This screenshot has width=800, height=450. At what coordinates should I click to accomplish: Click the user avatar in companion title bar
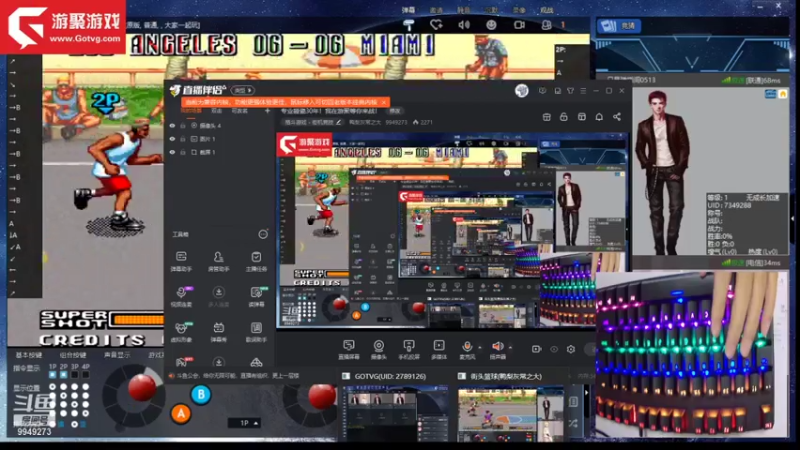pos(521,91)
